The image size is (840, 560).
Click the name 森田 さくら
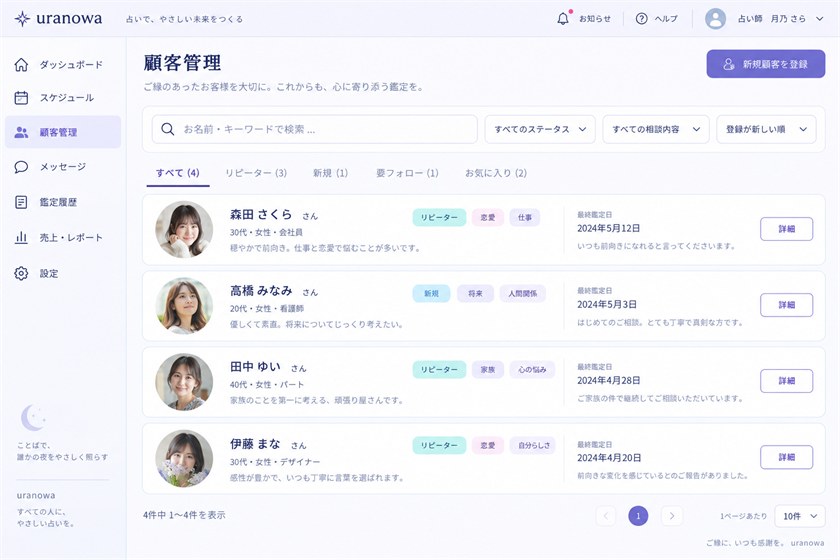coord(261,215)
